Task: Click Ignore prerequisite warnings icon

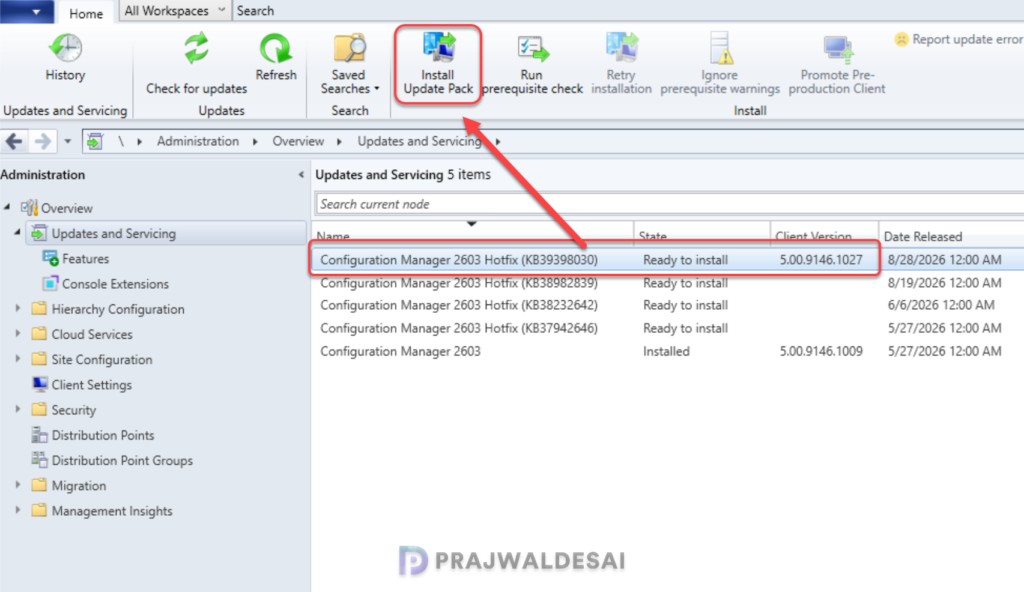Action: coord(720,48)
